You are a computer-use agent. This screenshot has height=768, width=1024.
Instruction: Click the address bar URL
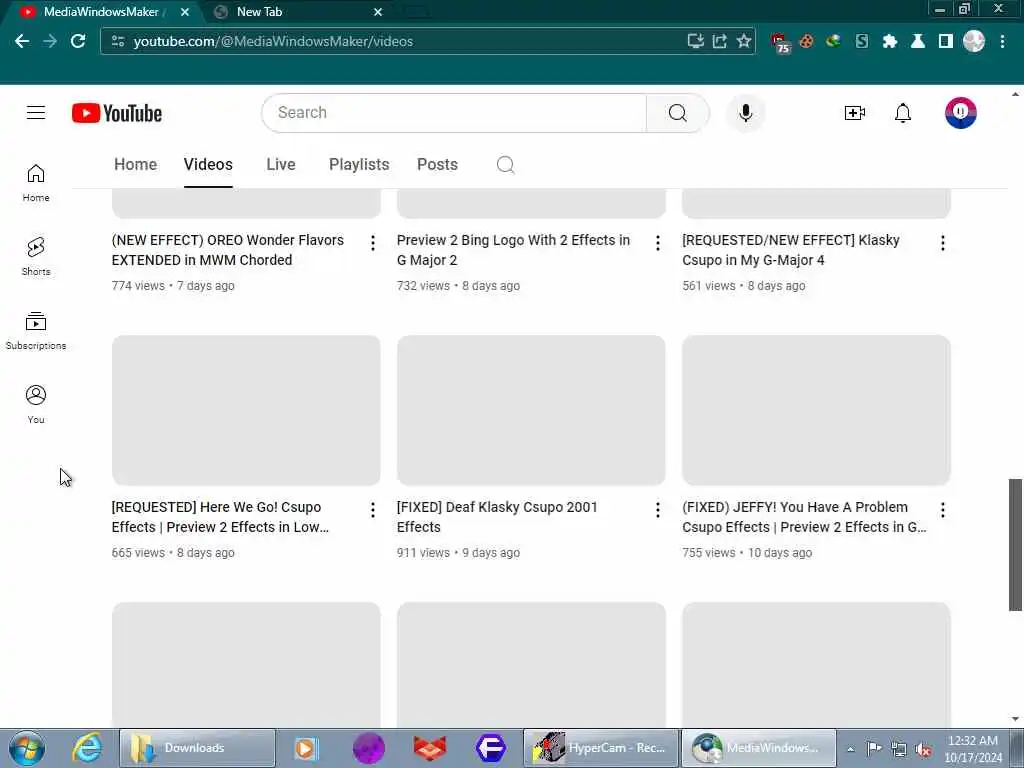(x=273, y=41)
